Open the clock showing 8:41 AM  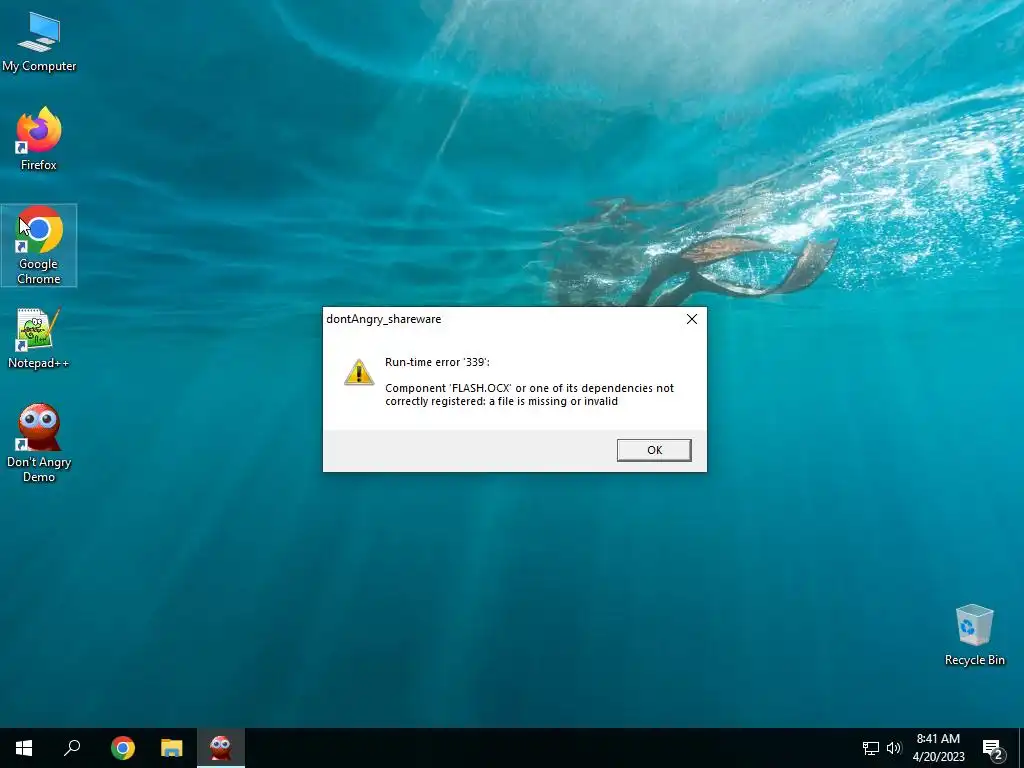[x=938, y=748]
